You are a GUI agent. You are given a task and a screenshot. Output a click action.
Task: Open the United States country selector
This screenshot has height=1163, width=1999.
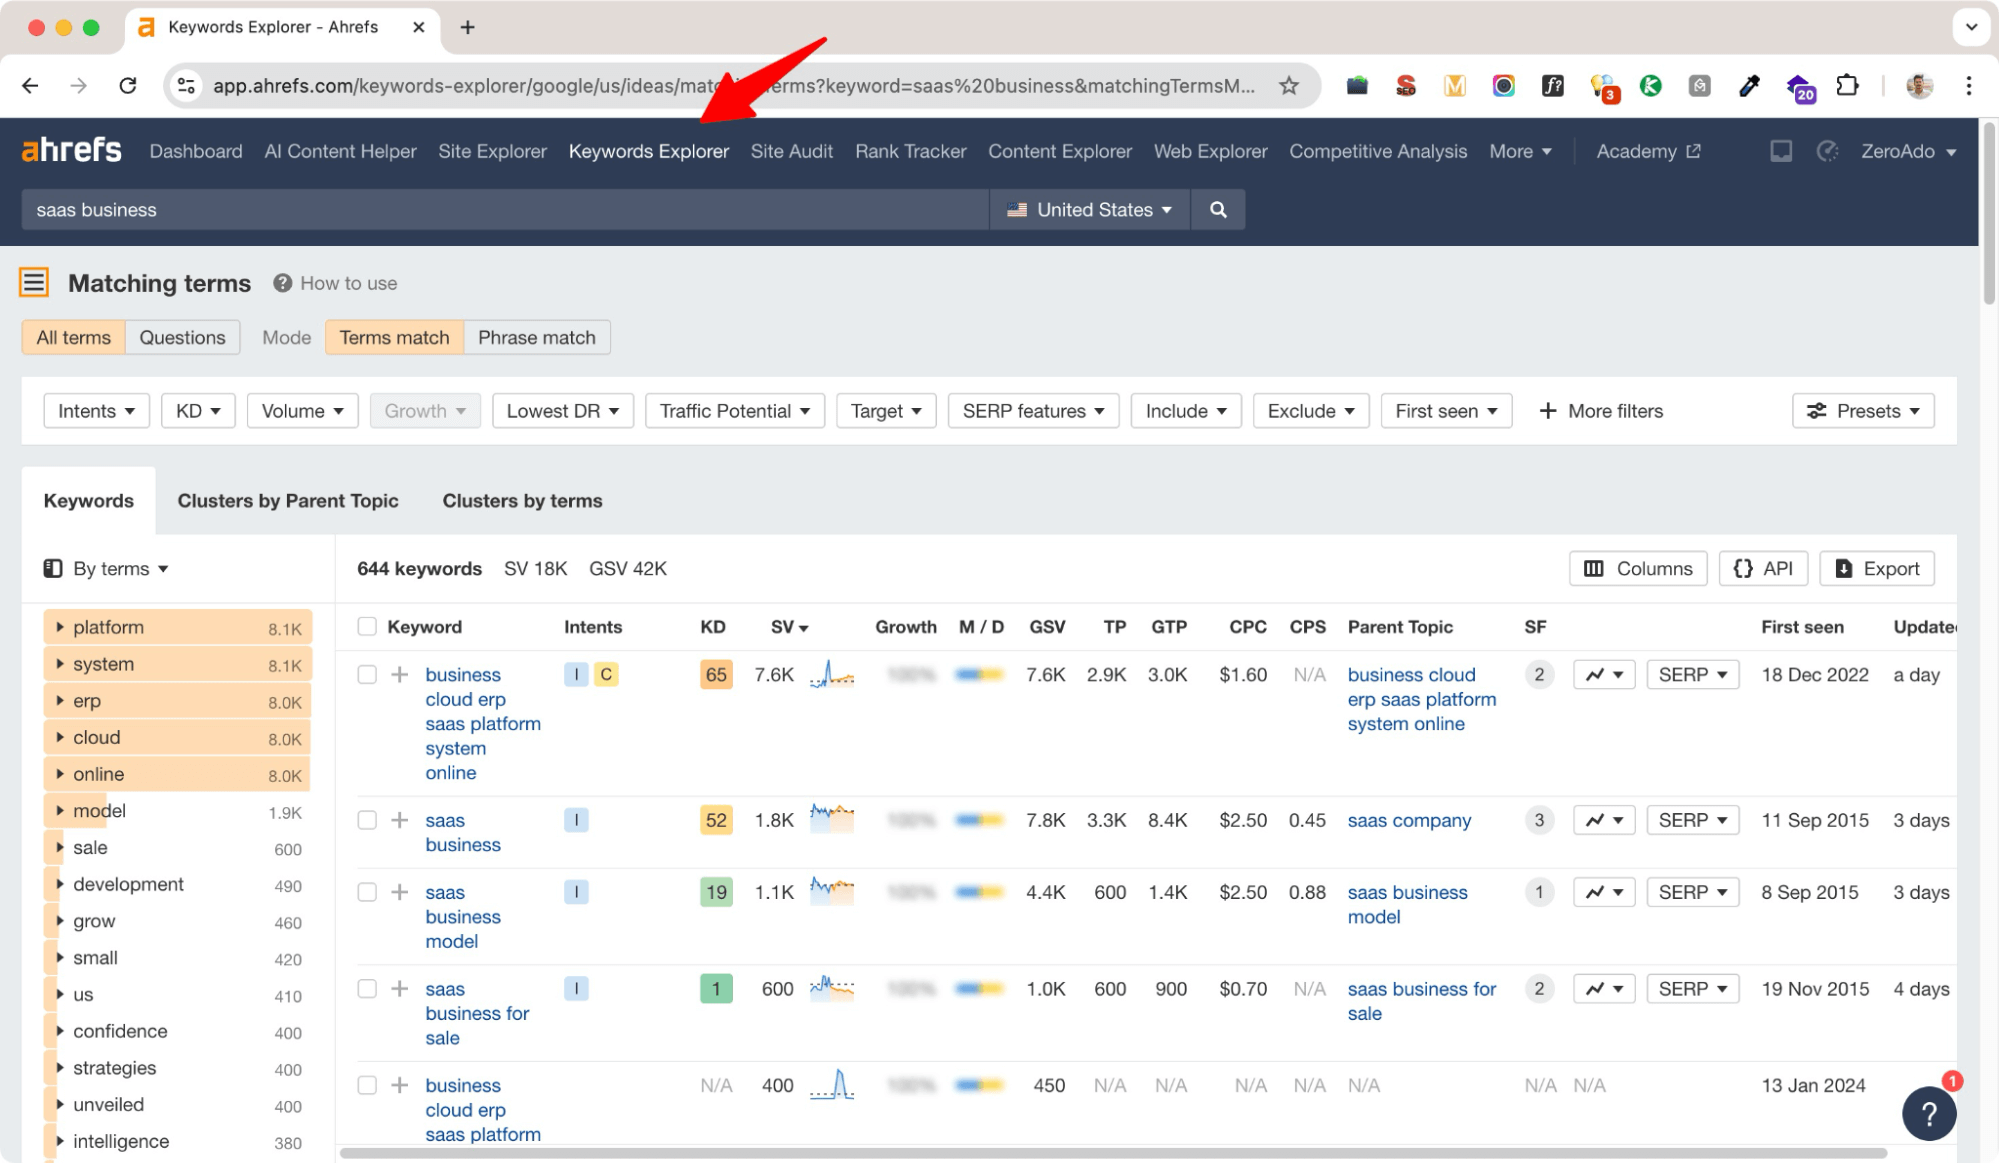(1089, 209)
